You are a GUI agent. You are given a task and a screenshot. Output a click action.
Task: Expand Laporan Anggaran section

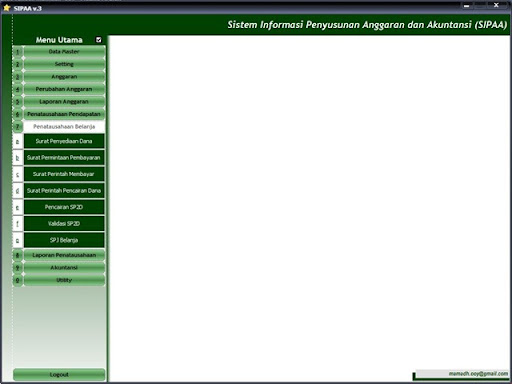tap(64, 102)
